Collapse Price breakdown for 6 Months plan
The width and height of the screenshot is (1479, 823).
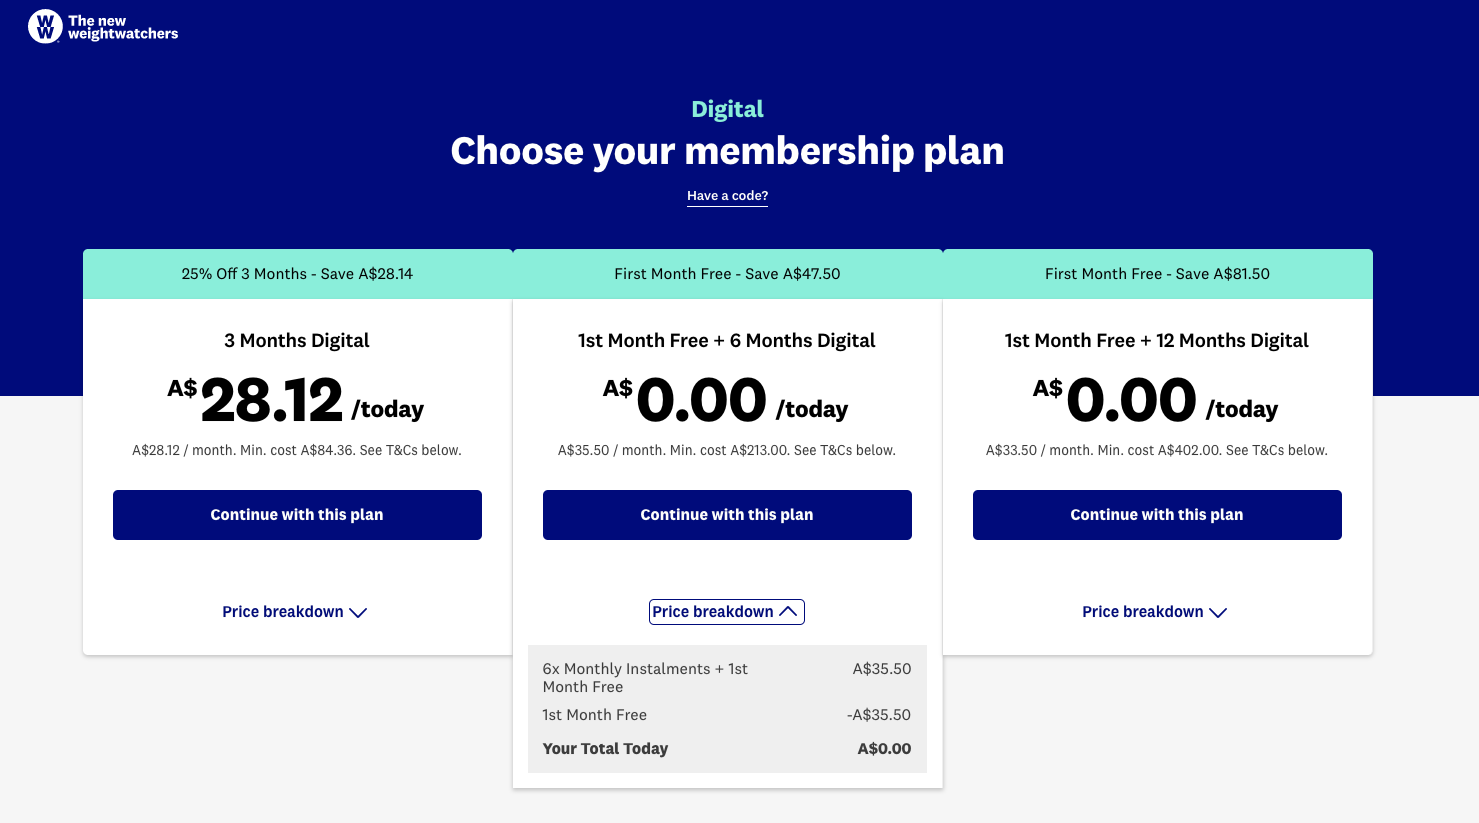click(x=726, y=612)
